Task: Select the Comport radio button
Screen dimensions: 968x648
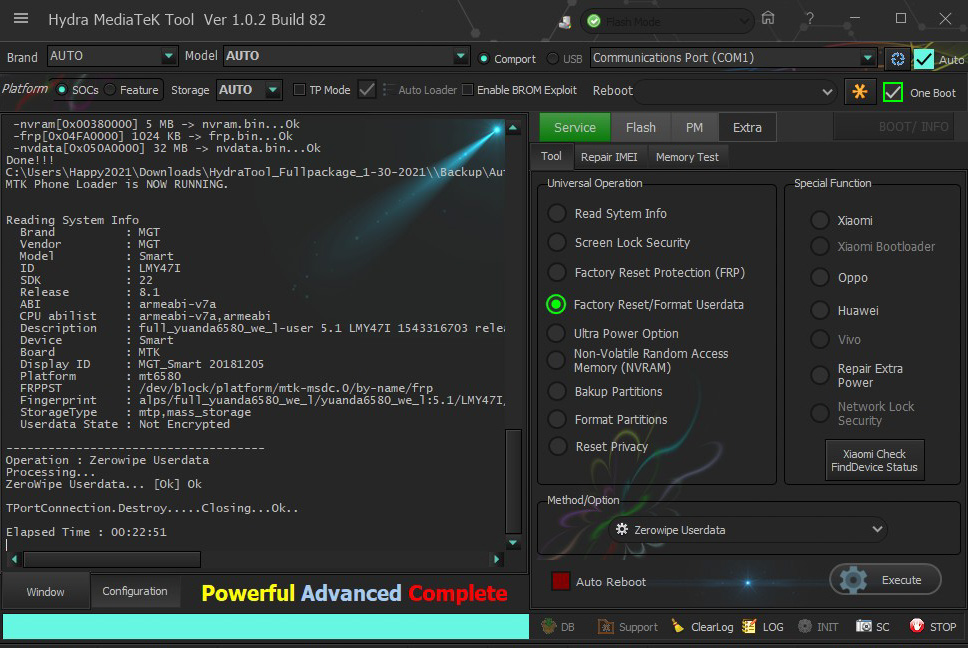Action: click(484, 59)
